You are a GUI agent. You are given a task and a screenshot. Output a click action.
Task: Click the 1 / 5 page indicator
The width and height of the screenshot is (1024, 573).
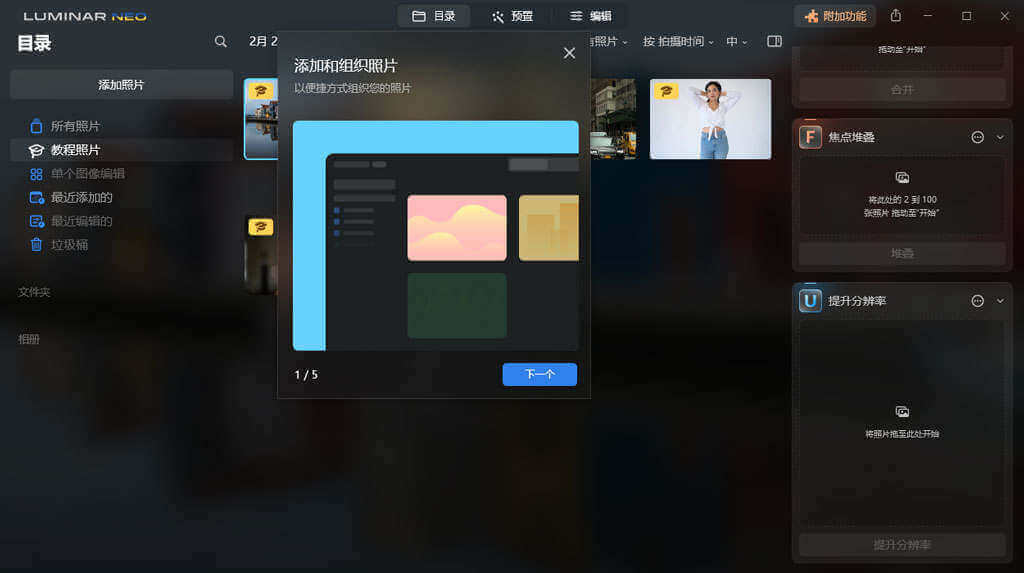click(x=306, y=374)
